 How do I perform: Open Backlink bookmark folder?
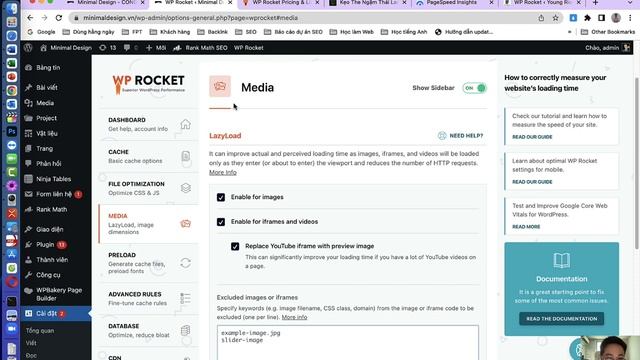tap(212, 32)
